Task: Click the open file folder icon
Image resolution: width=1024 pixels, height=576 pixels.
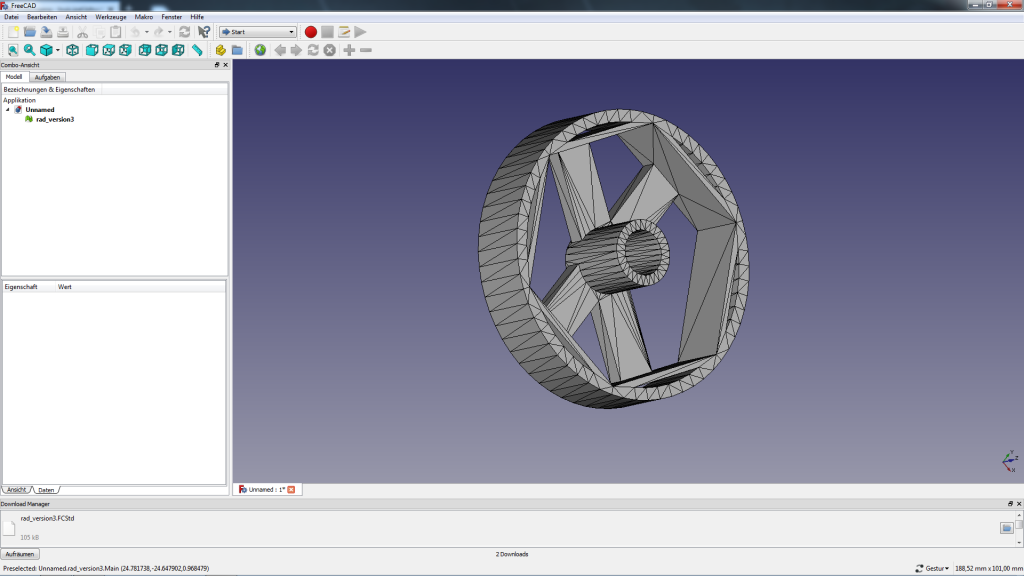Action: (30, 32)
